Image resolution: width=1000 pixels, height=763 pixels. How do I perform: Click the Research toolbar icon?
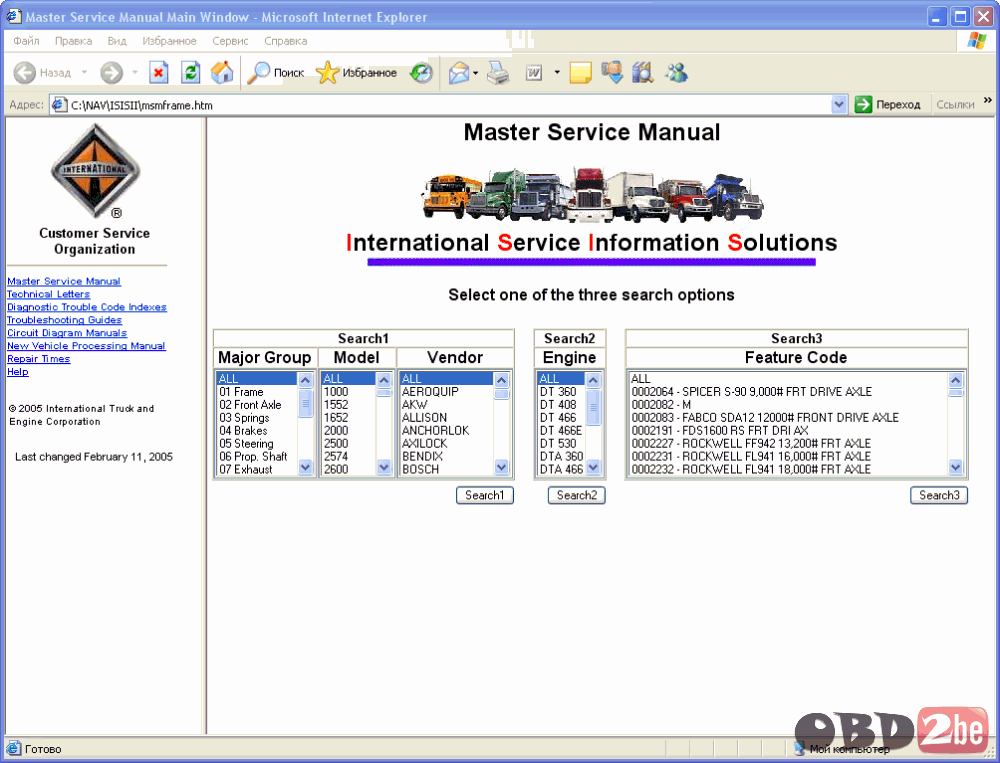tap(643, 73)
